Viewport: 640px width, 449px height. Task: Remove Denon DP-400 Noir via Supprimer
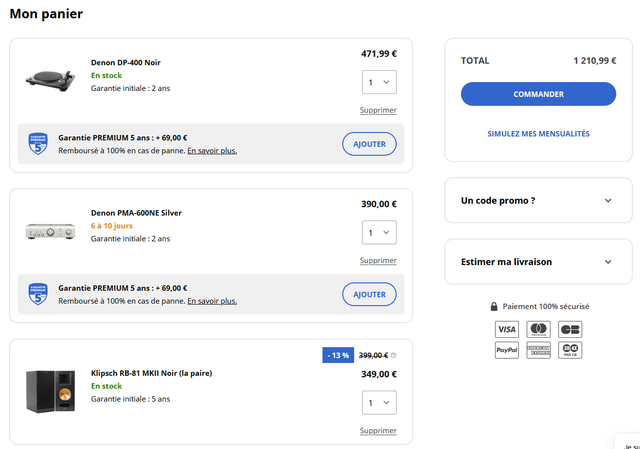[378, 110]
